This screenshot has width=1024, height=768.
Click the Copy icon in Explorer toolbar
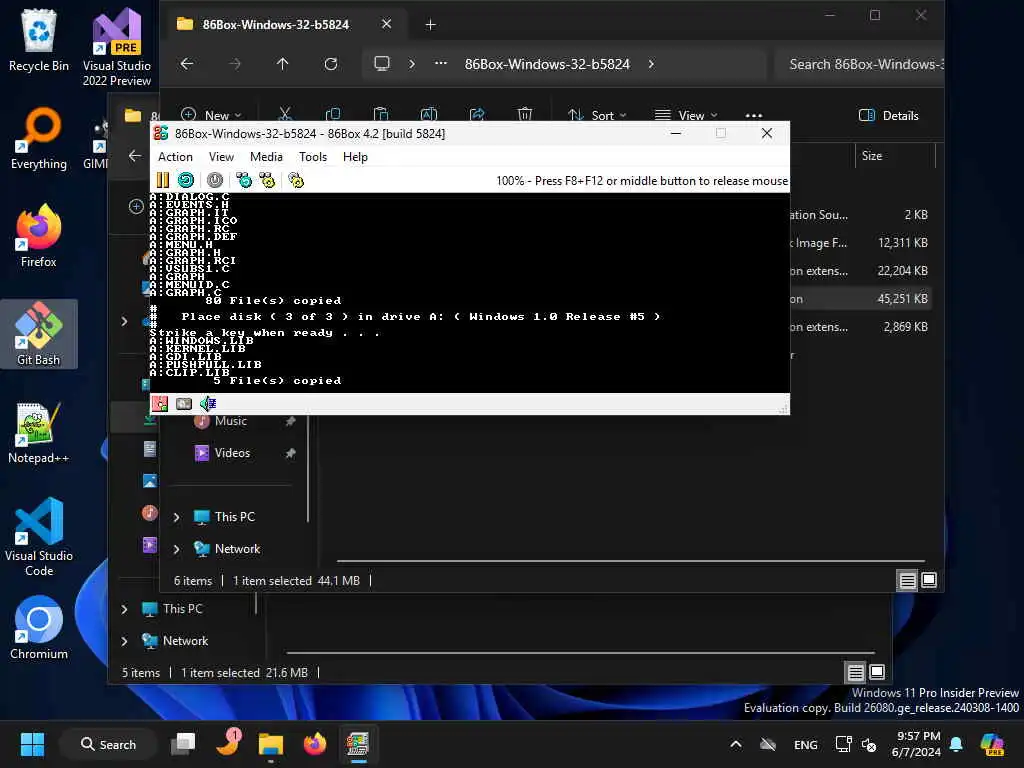pyautogui.click(x=332, y=115)
